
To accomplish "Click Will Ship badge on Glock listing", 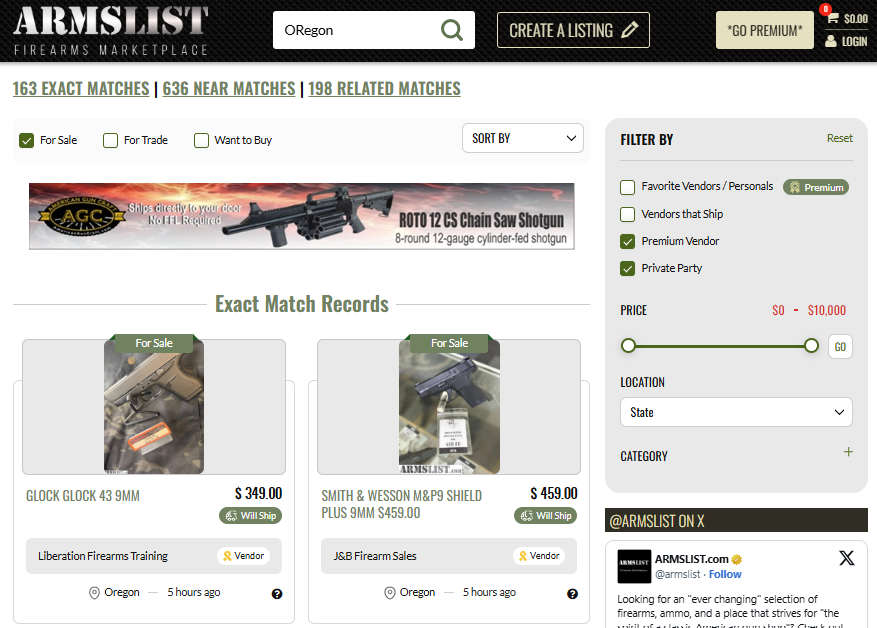I will point(250,516).
